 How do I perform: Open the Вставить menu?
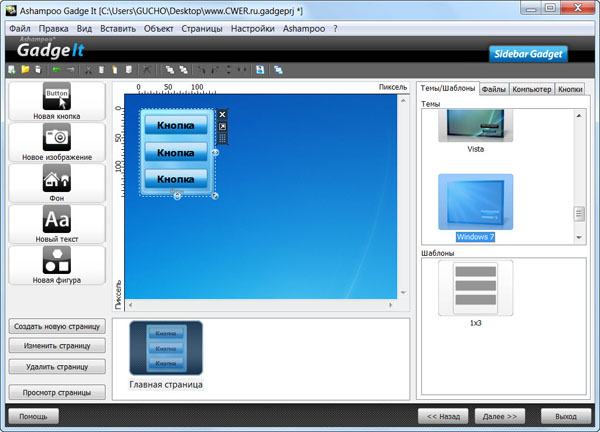[118, 29]
